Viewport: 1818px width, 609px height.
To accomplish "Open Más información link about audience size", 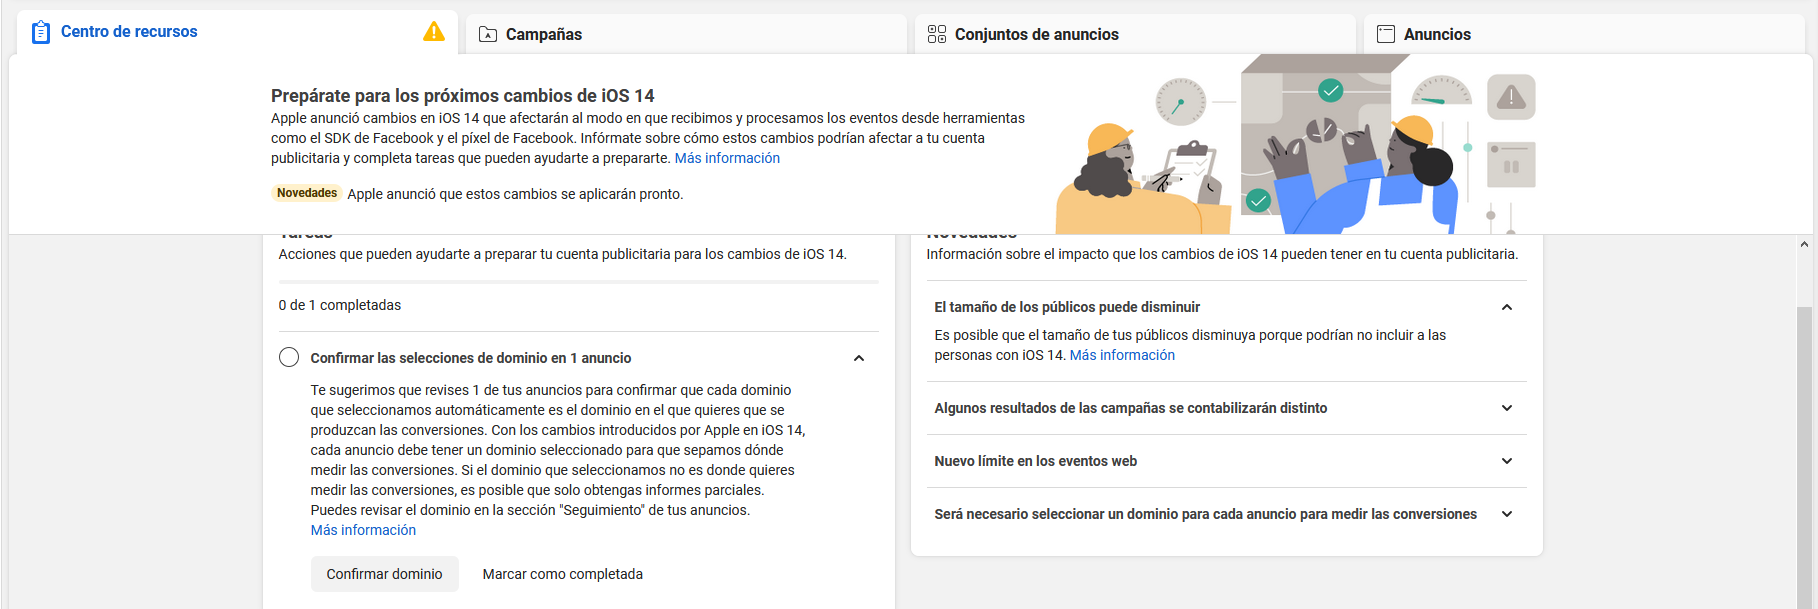I will tap(1122, 355).
